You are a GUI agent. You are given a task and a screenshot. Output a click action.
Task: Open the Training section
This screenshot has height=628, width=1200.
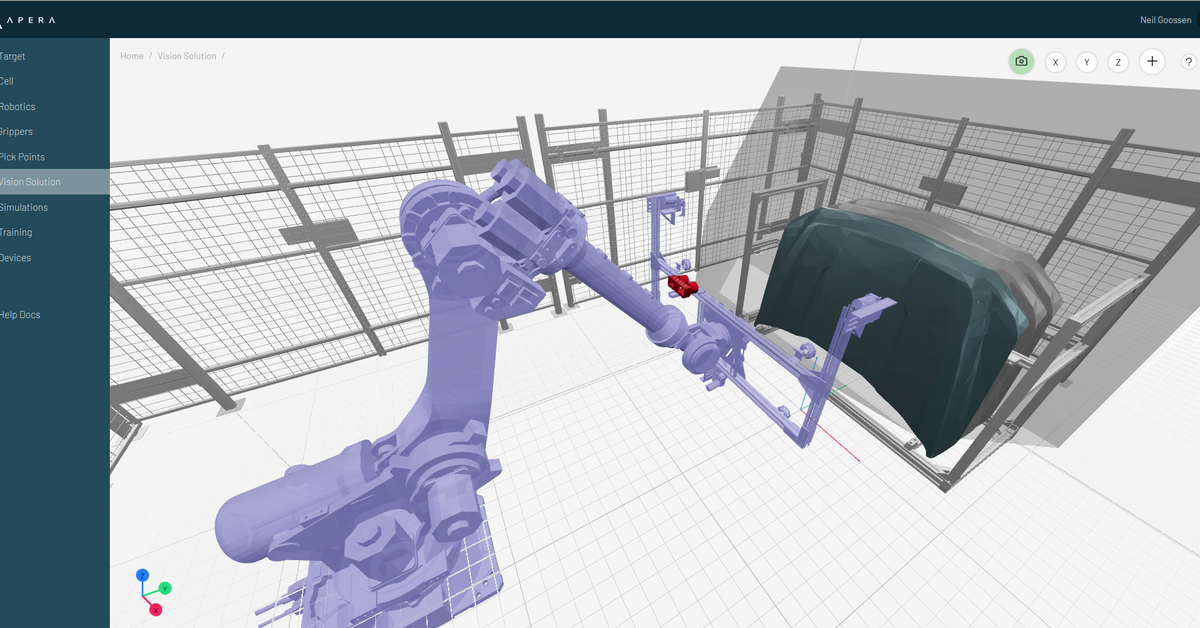coord(17,232)
